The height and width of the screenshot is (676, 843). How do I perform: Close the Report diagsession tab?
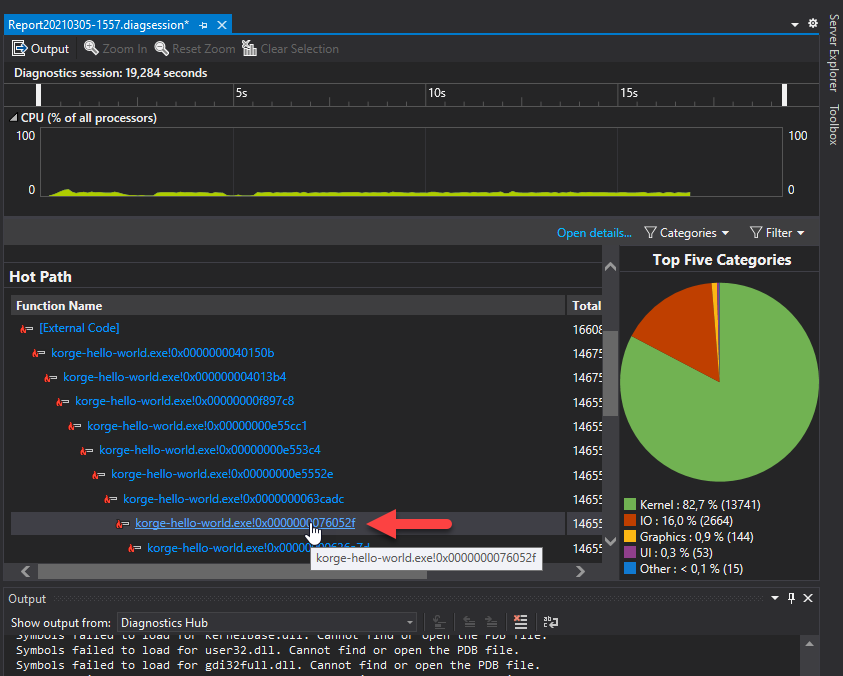coord(222,24)
